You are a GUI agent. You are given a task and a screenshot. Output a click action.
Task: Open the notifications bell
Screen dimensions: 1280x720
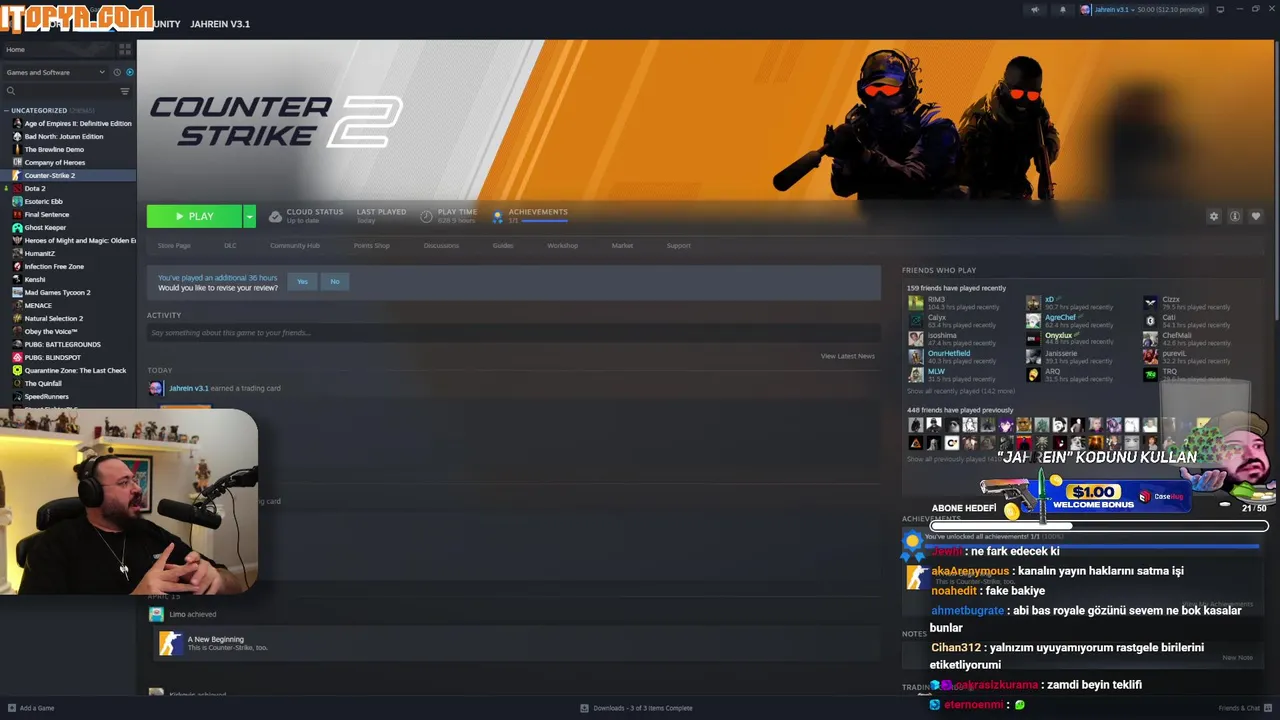coord(1062,10)
